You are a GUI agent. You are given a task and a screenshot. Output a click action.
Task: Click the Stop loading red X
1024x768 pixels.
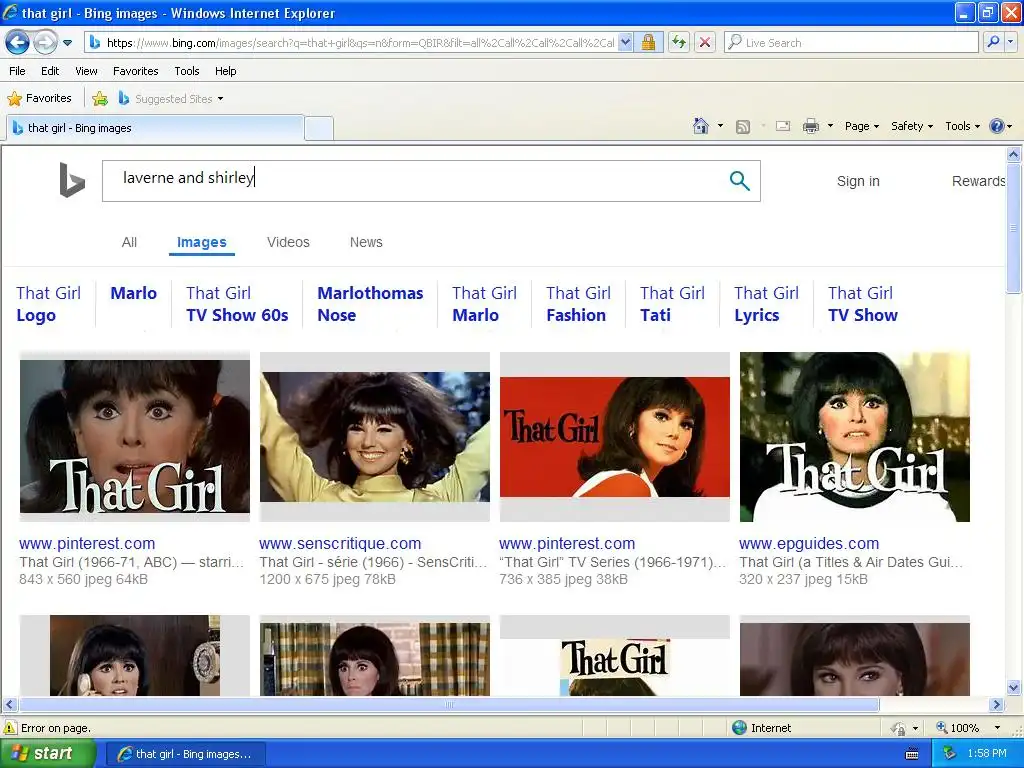click(705, 42)
